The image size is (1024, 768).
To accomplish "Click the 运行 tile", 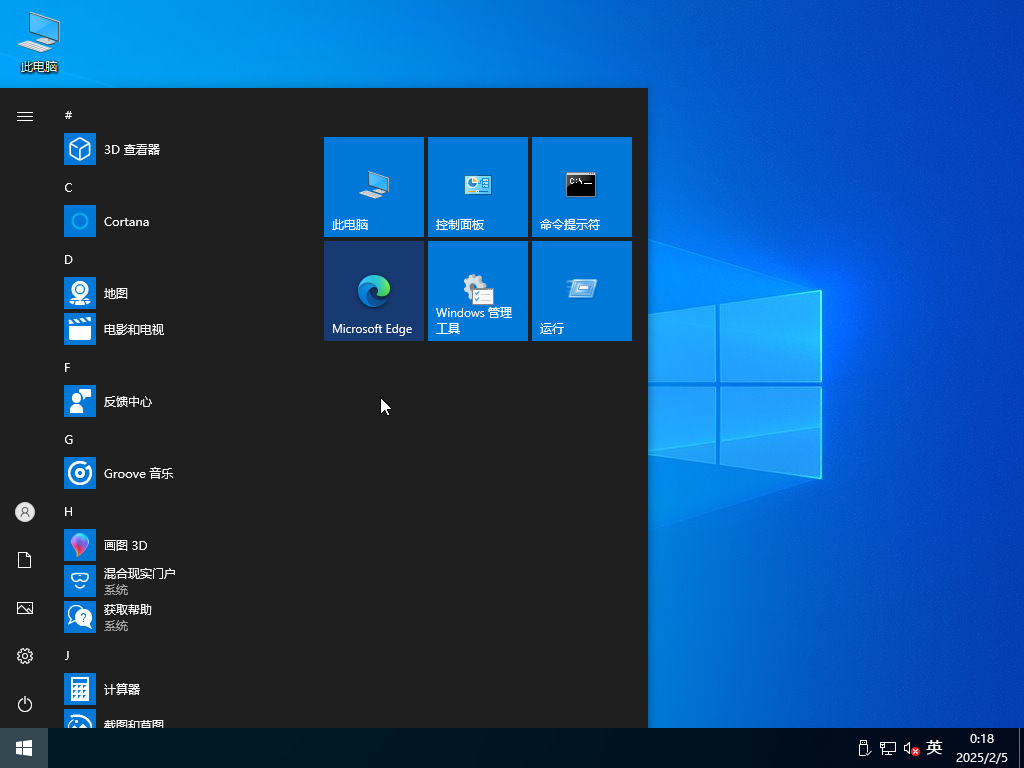I will (x=581, y=291).
